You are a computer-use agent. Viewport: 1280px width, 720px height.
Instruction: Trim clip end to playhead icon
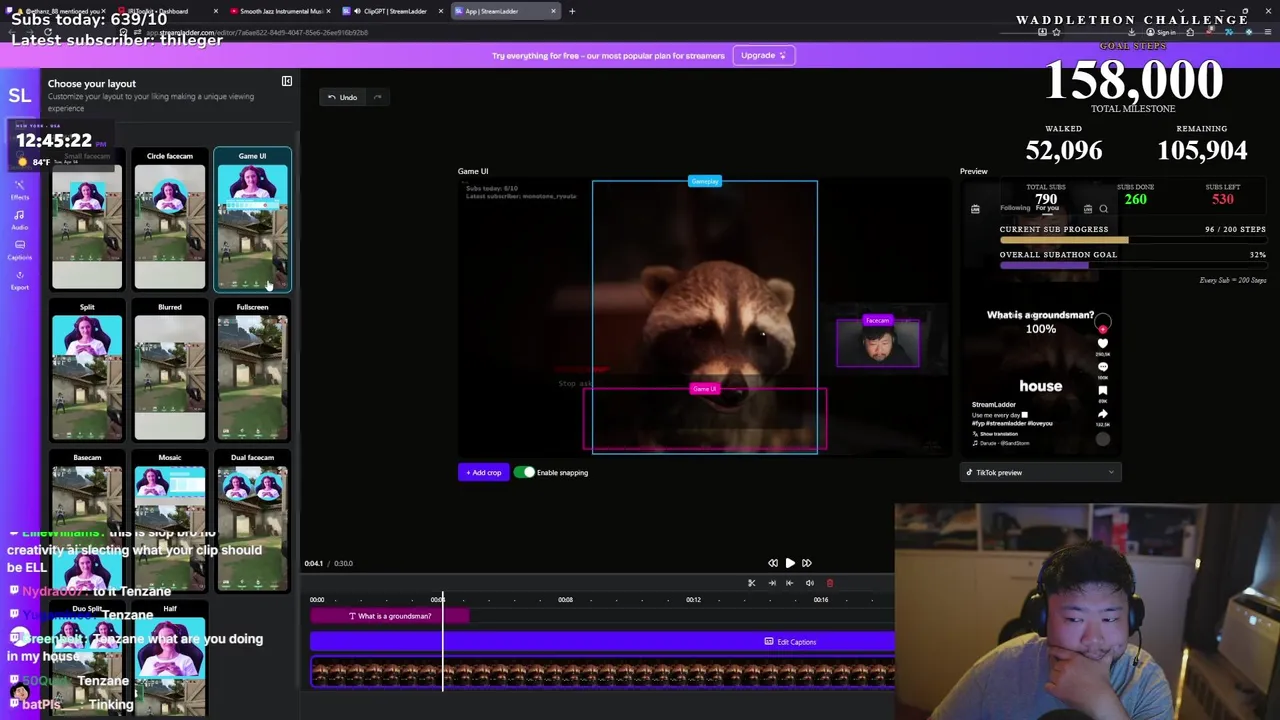771,583
